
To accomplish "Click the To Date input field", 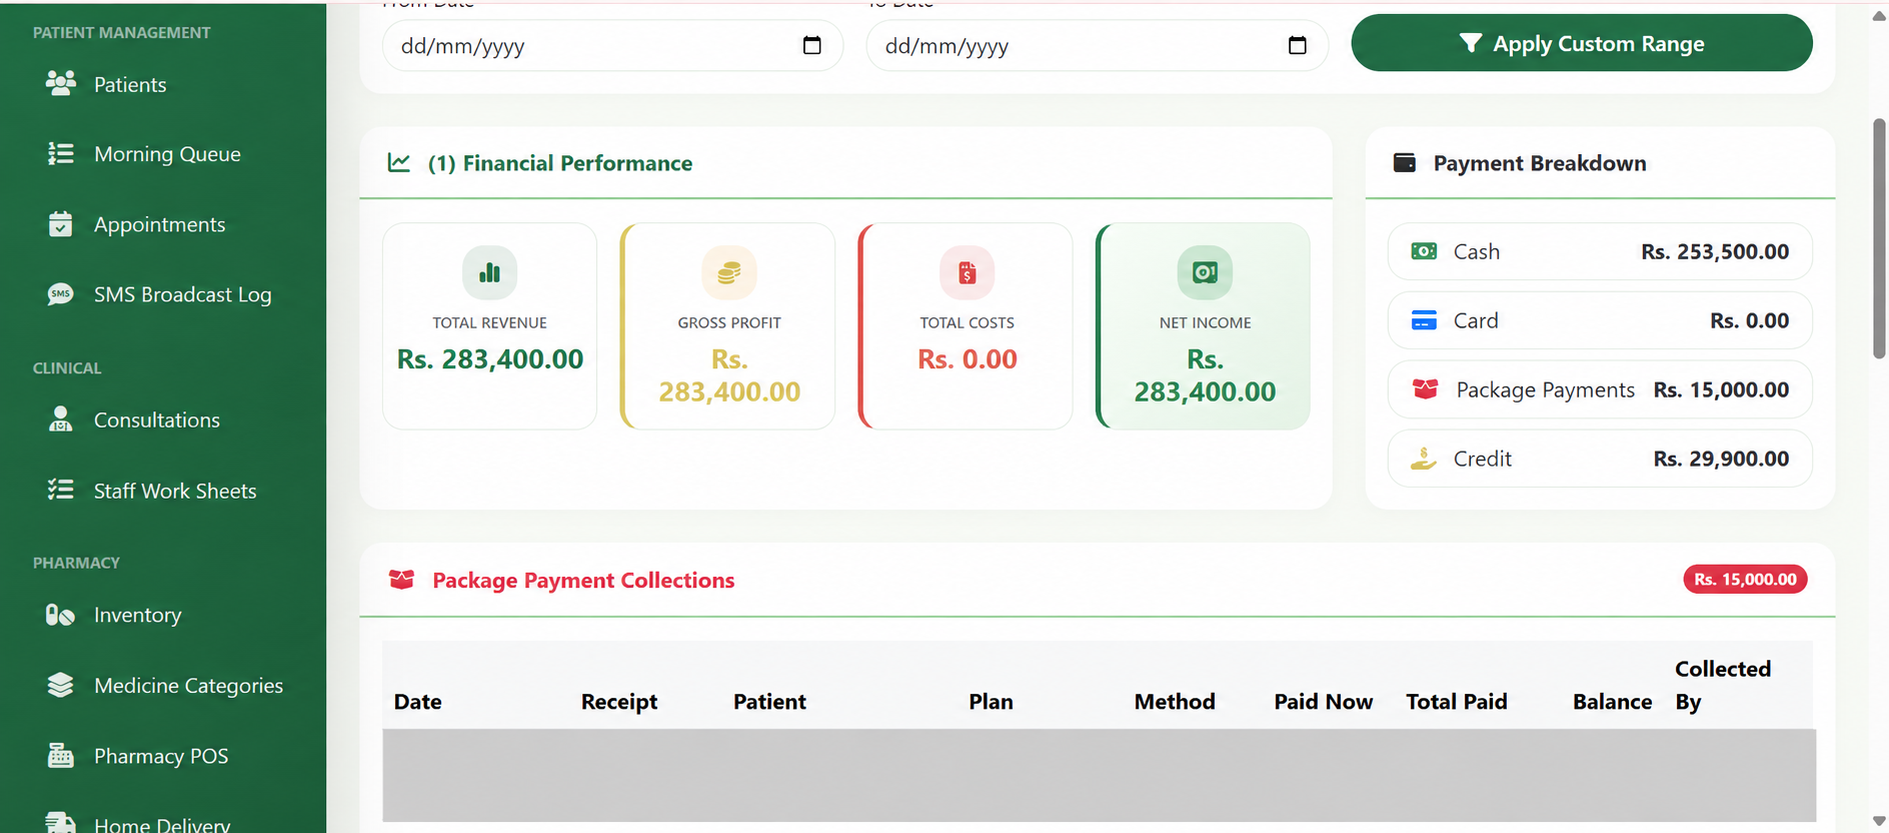I will (1097, 45).
